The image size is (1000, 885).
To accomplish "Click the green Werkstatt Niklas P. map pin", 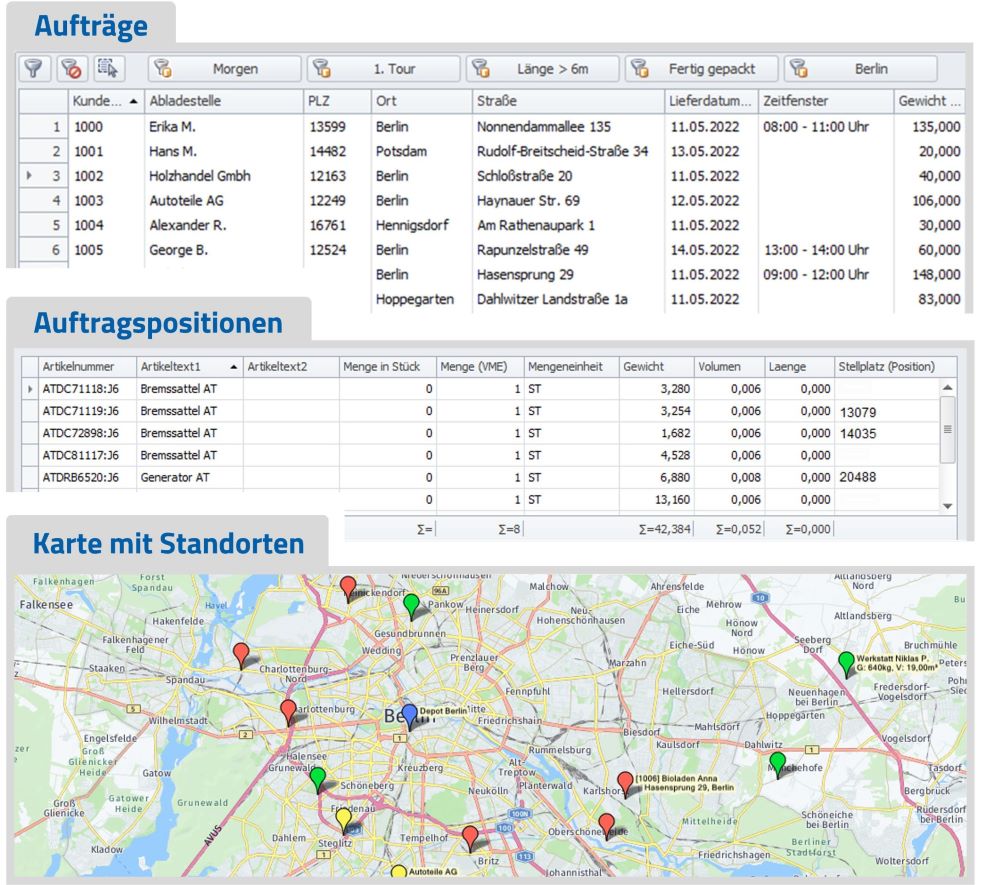I will 846,664.
